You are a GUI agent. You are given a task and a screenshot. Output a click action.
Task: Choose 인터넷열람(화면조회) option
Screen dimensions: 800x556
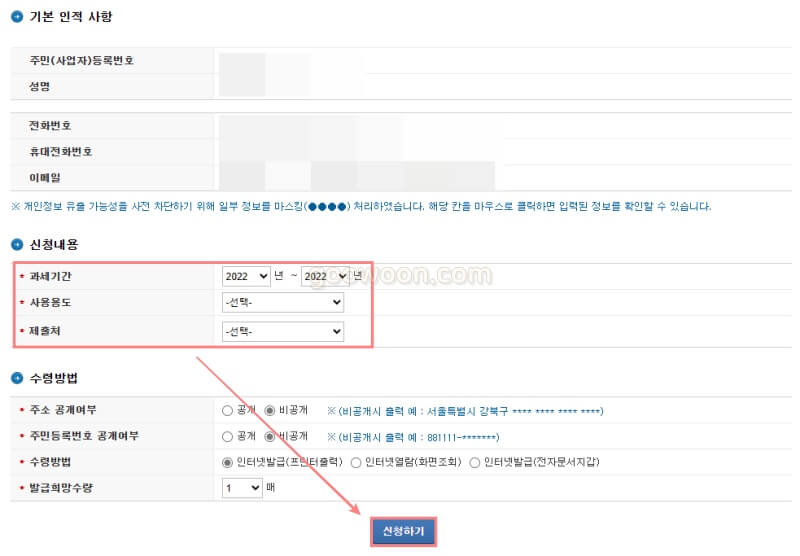356,463
